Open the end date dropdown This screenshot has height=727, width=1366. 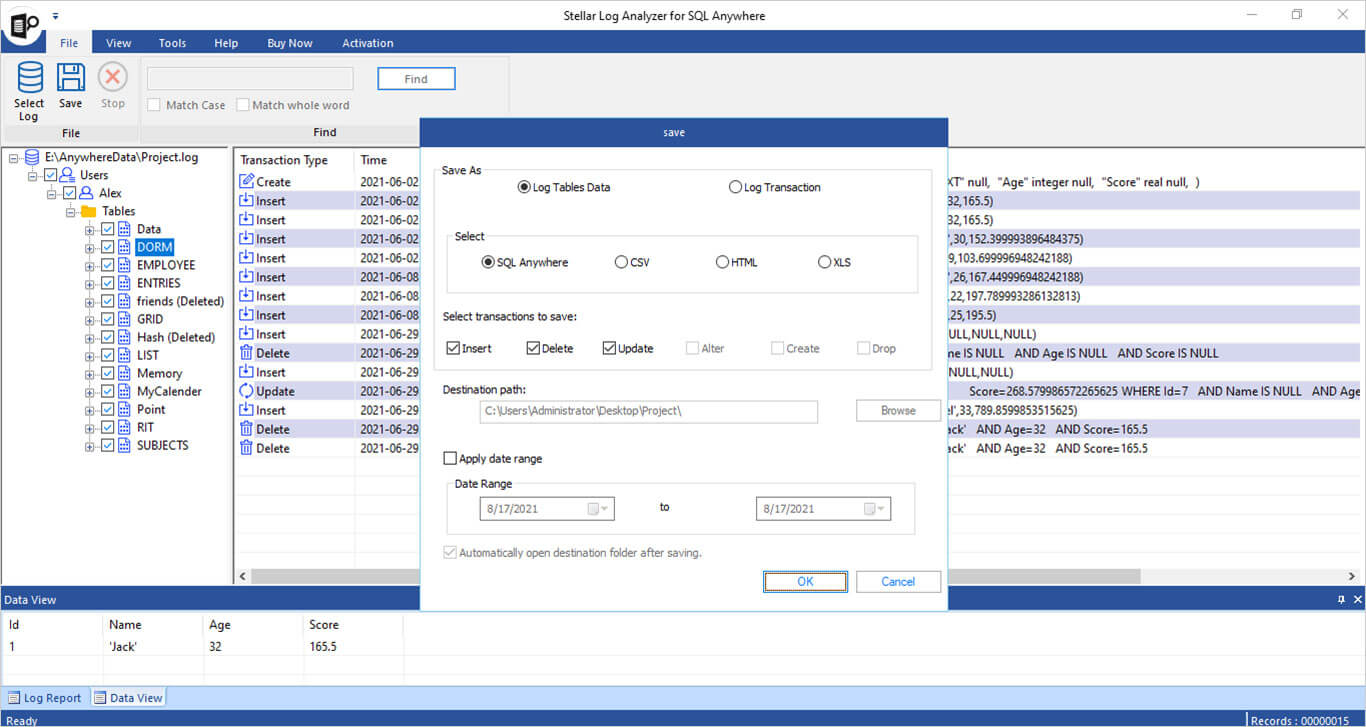coord(874,509)
